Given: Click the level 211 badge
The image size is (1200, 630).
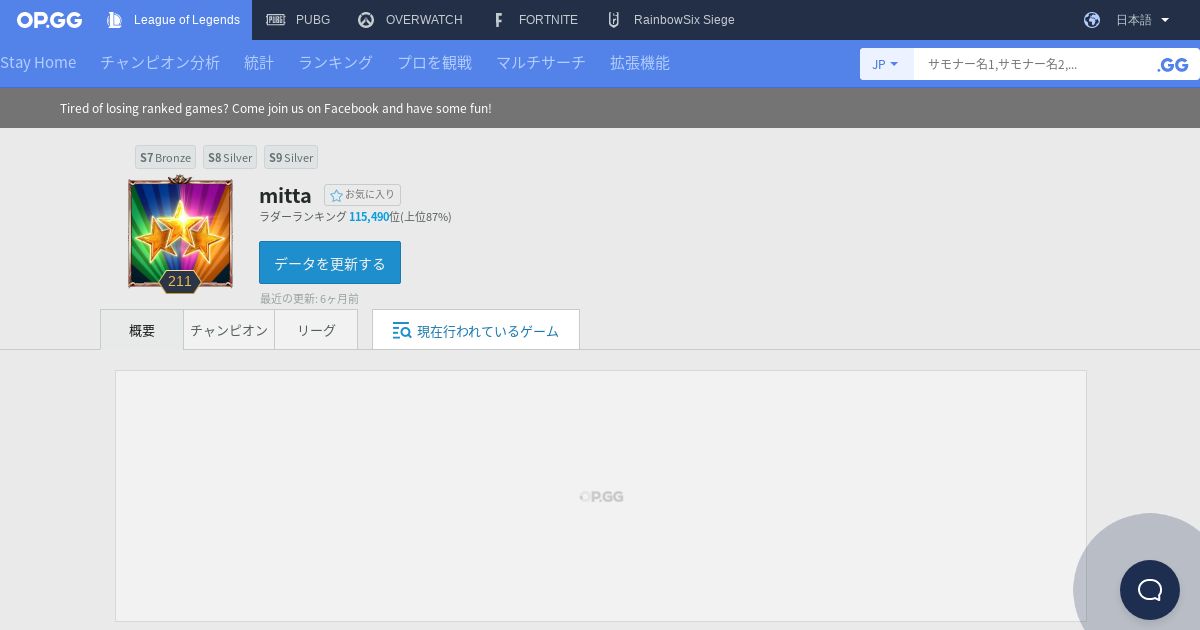Looking at the screenshot, I should (x=180, y=281).
